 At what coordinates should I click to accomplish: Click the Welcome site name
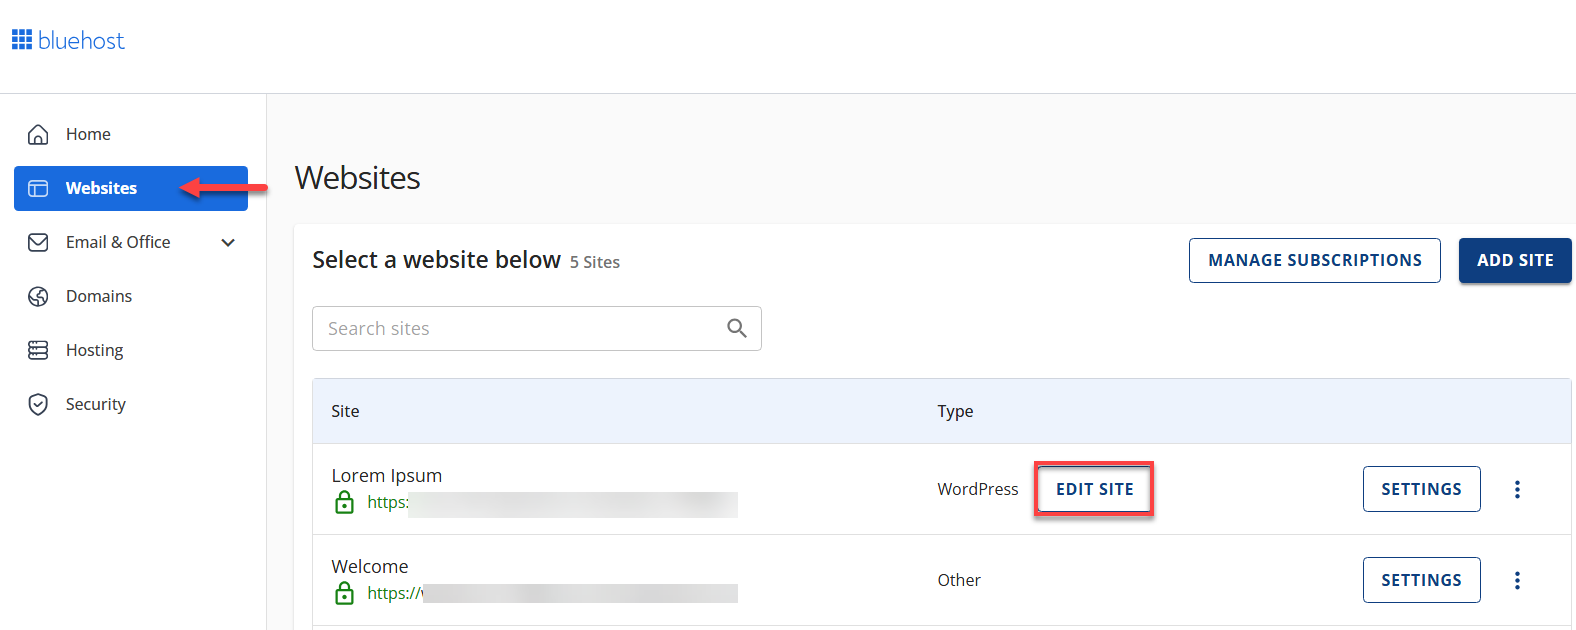(x=370, y=567)
